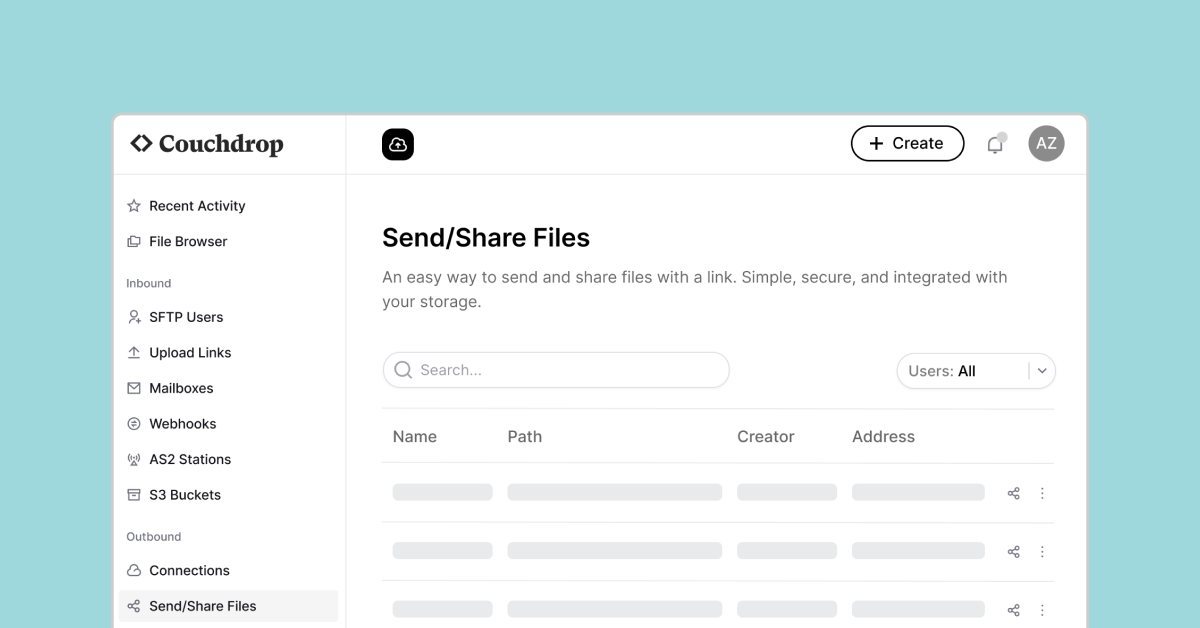The width and height of the screenshot is (1200, 628).
Task: Click the Webhooks icon in the sidebar
Action: click(x=134, y=424)
